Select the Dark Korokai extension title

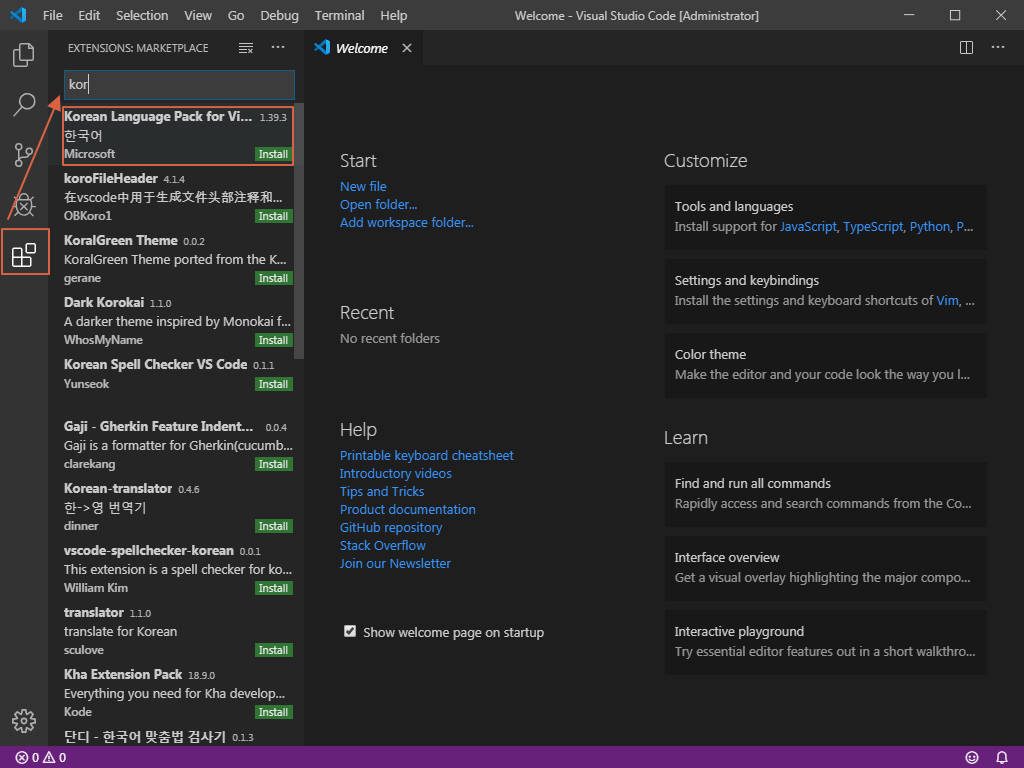point(104,302)
